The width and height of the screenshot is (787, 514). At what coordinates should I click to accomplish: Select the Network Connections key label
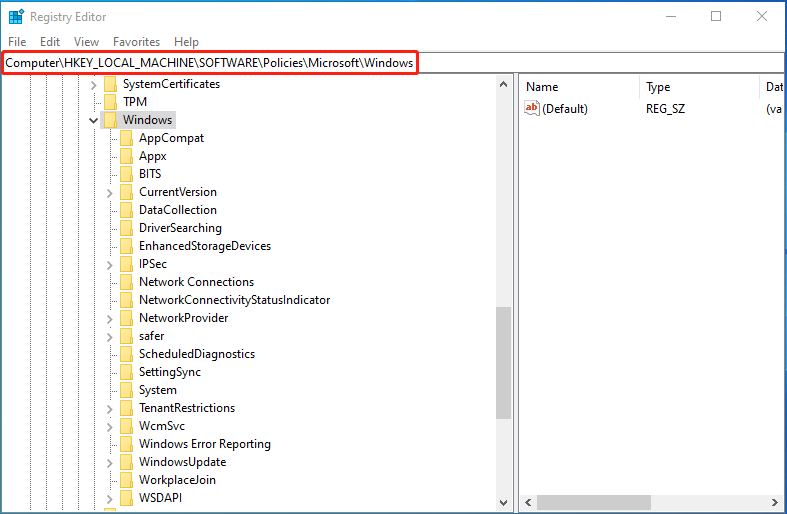click(196, 282)
